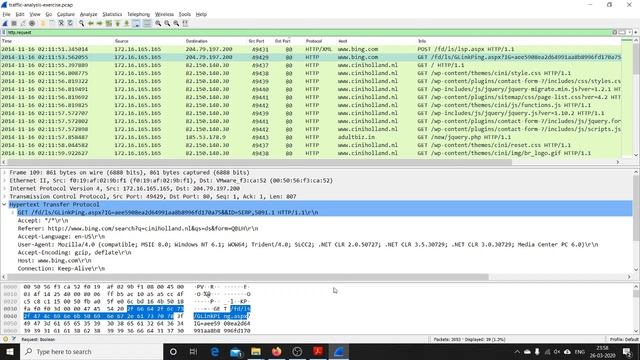
Task: Go to last packet toolbar icon
Action: click(x=127, y=23)
